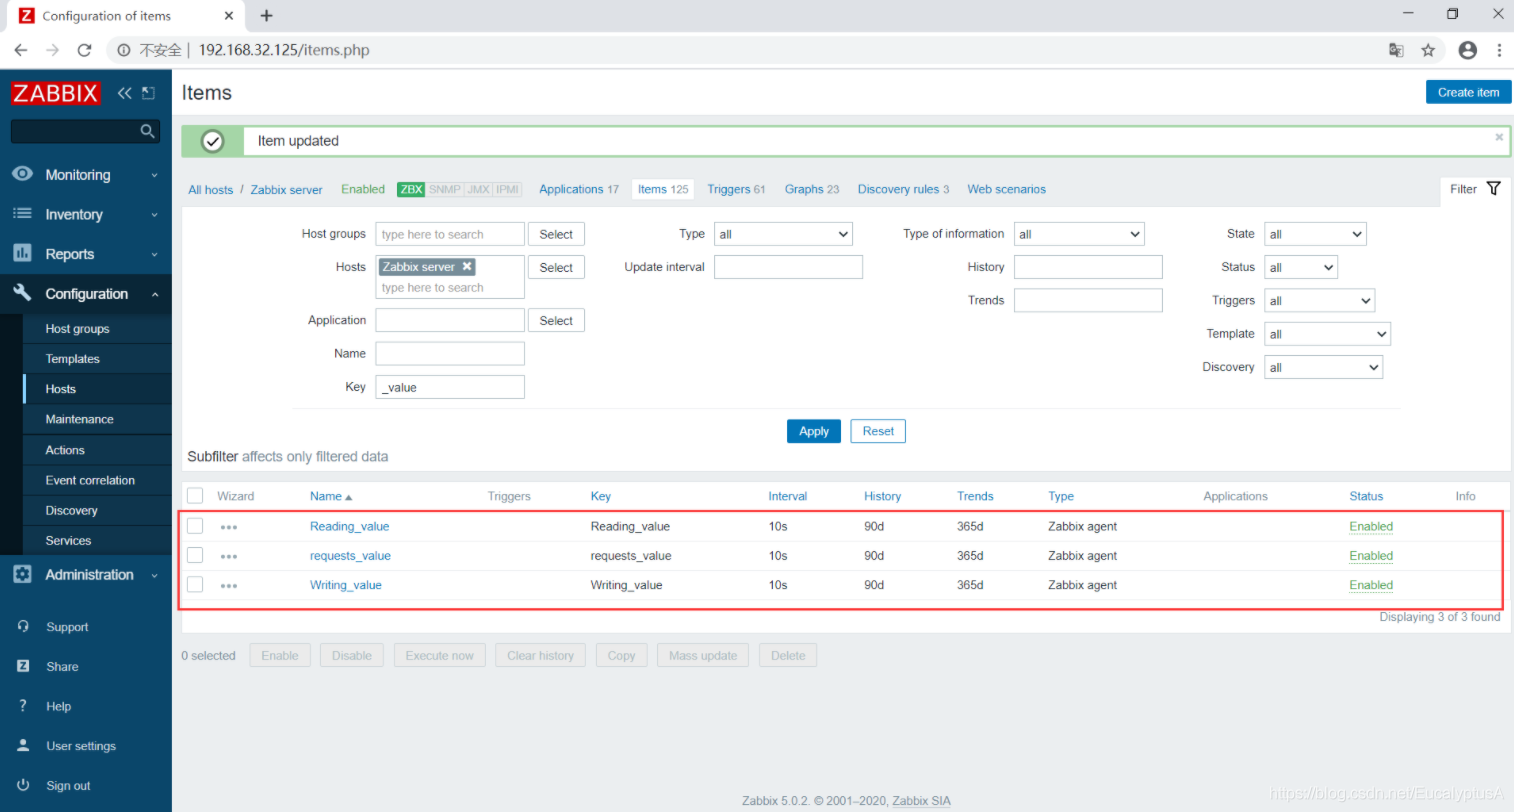Click the sidebar search magnifier icon
The image size is (1514, 812).
pos(147,131)
